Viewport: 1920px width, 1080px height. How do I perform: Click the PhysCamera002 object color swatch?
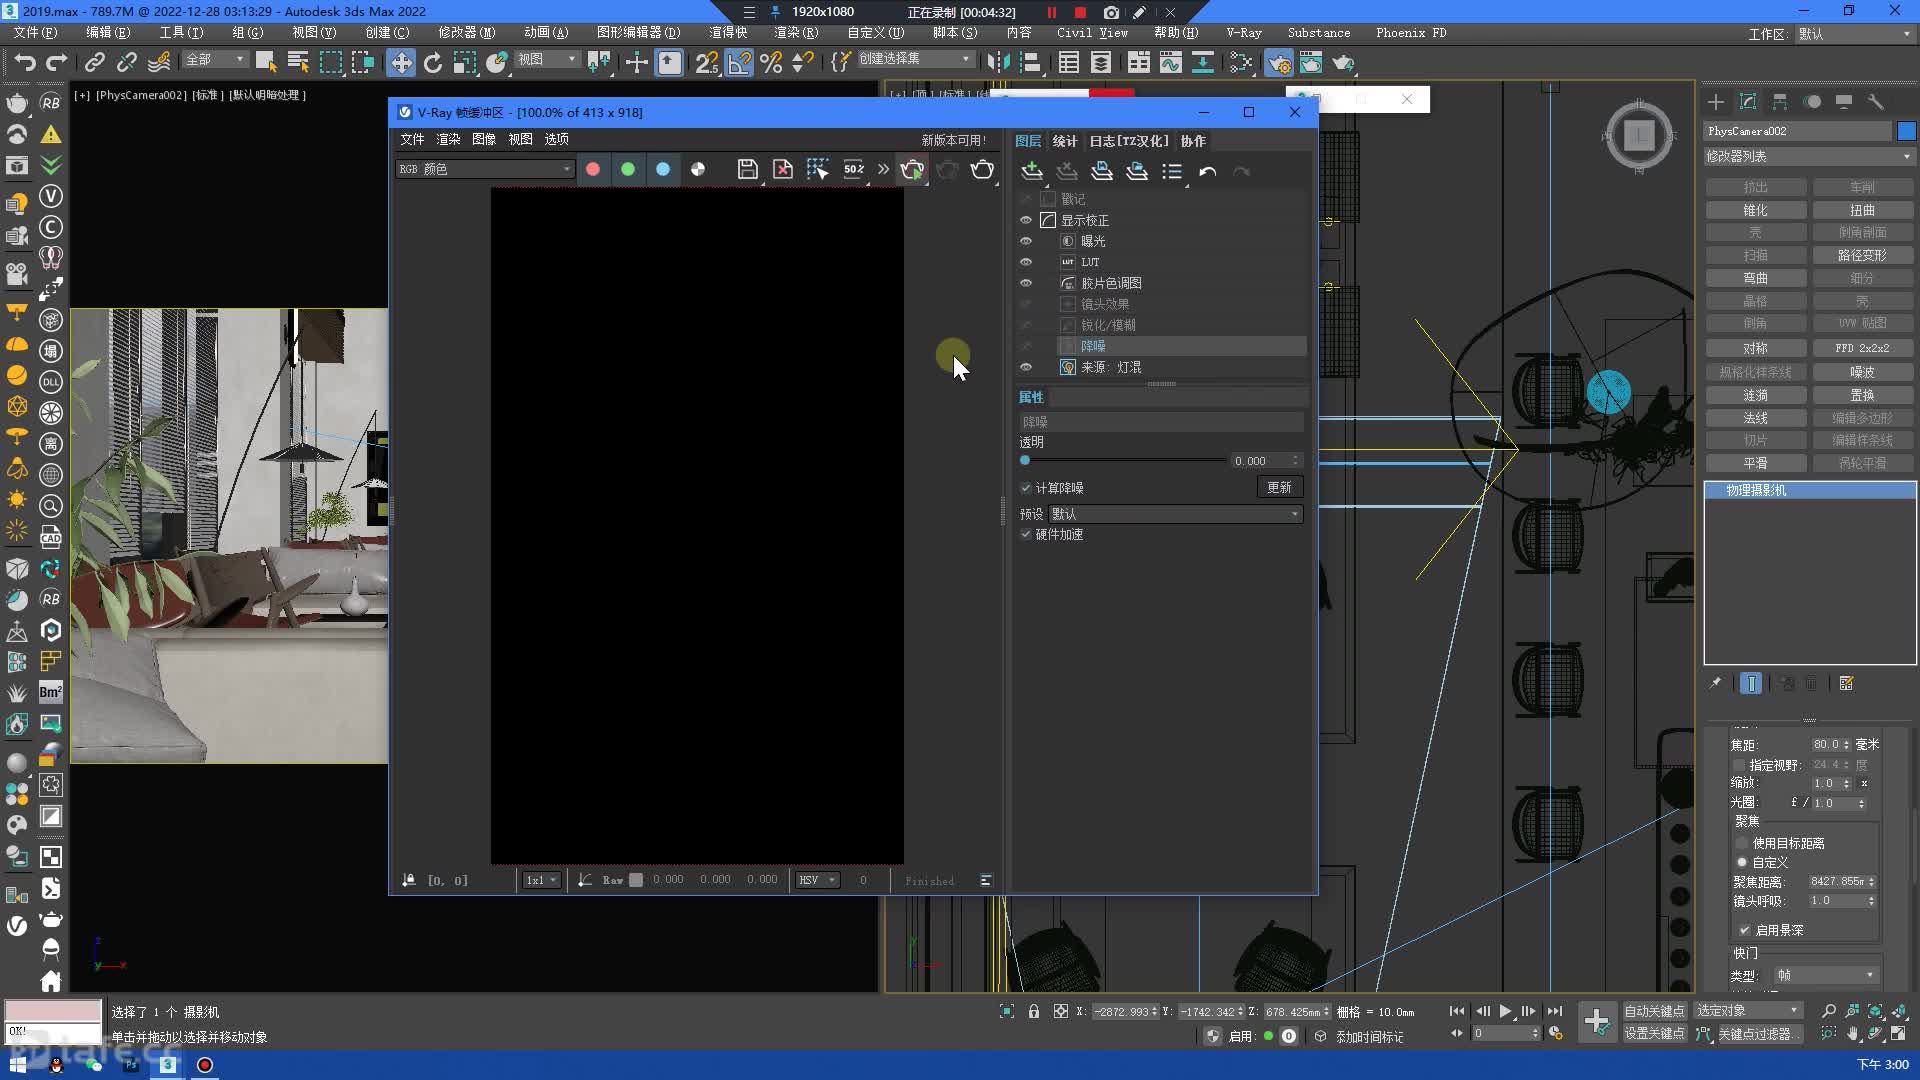click(x=1906, y=131)
